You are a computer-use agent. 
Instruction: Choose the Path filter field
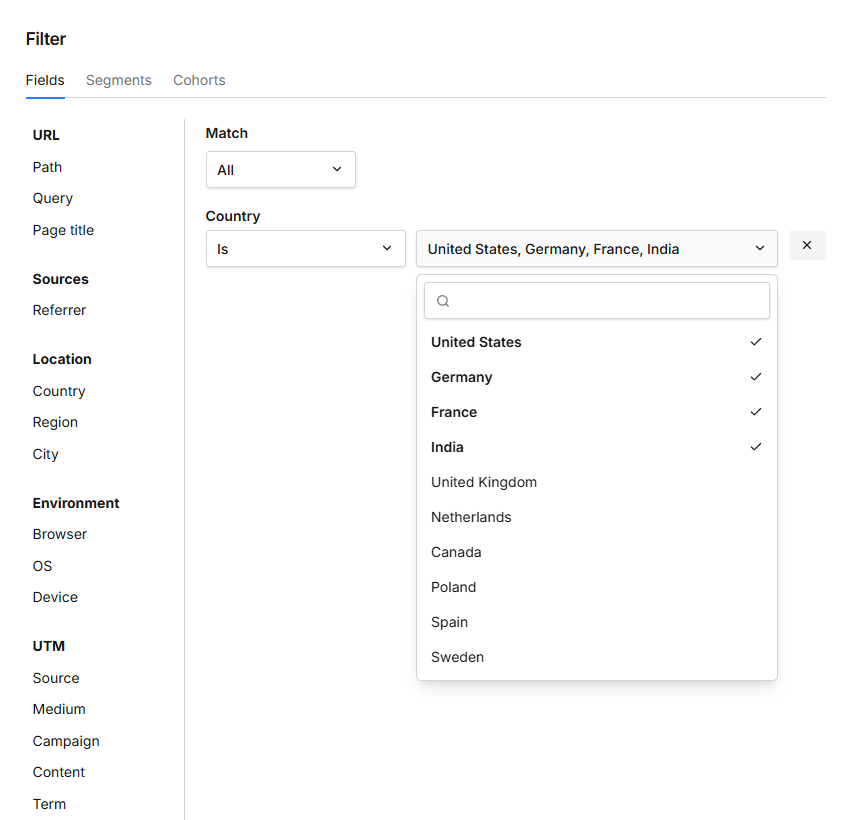[47, 167]
